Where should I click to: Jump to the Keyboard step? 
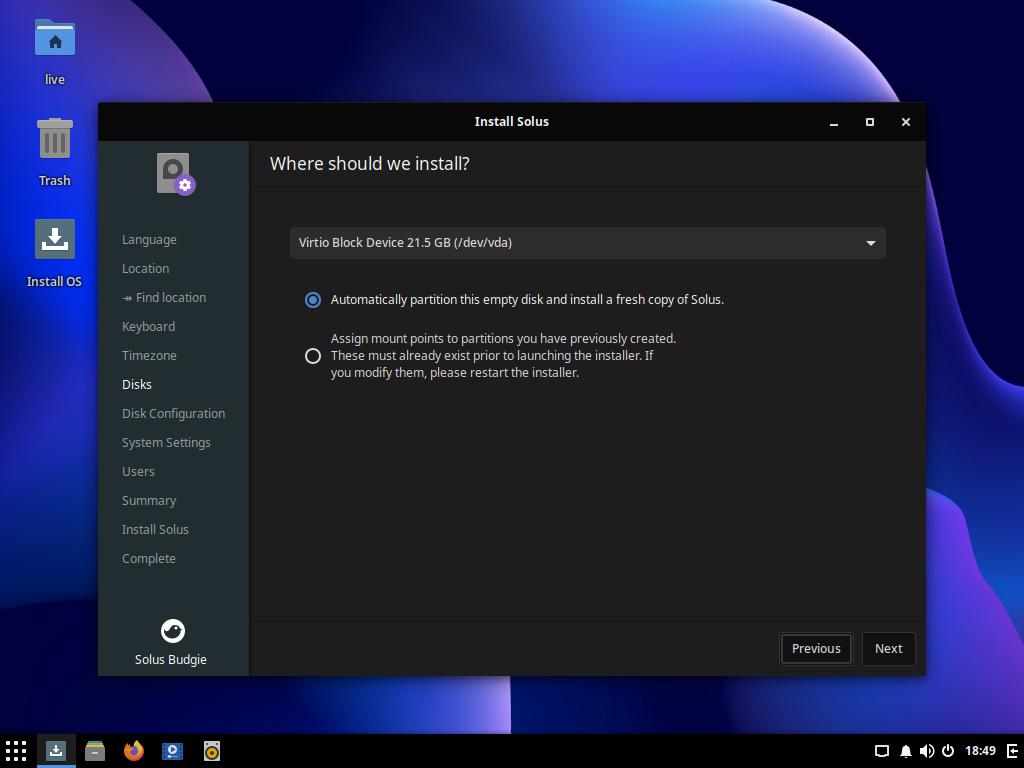[148, 327]
